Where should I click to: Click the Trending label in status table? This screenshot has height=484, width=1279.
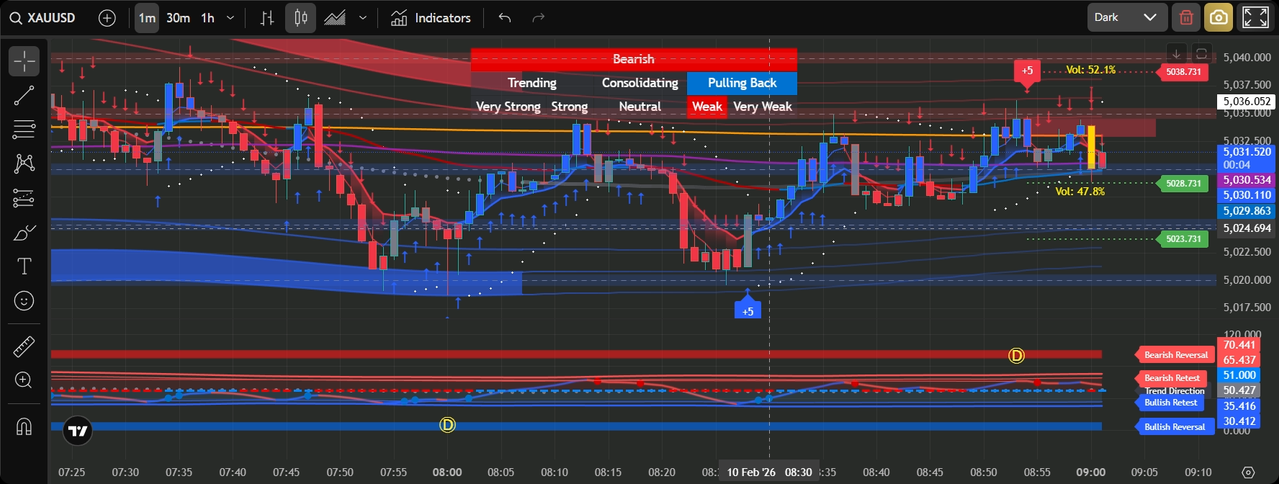coord(532,83)
